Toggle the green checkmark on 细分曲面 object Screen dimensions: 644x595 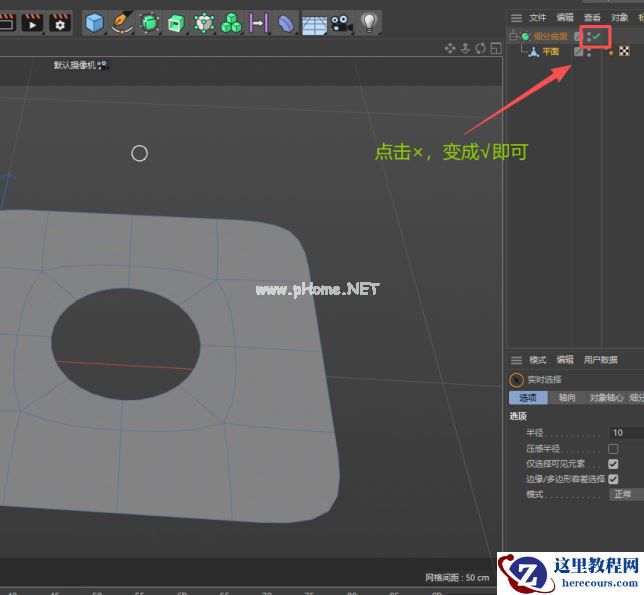597,36
